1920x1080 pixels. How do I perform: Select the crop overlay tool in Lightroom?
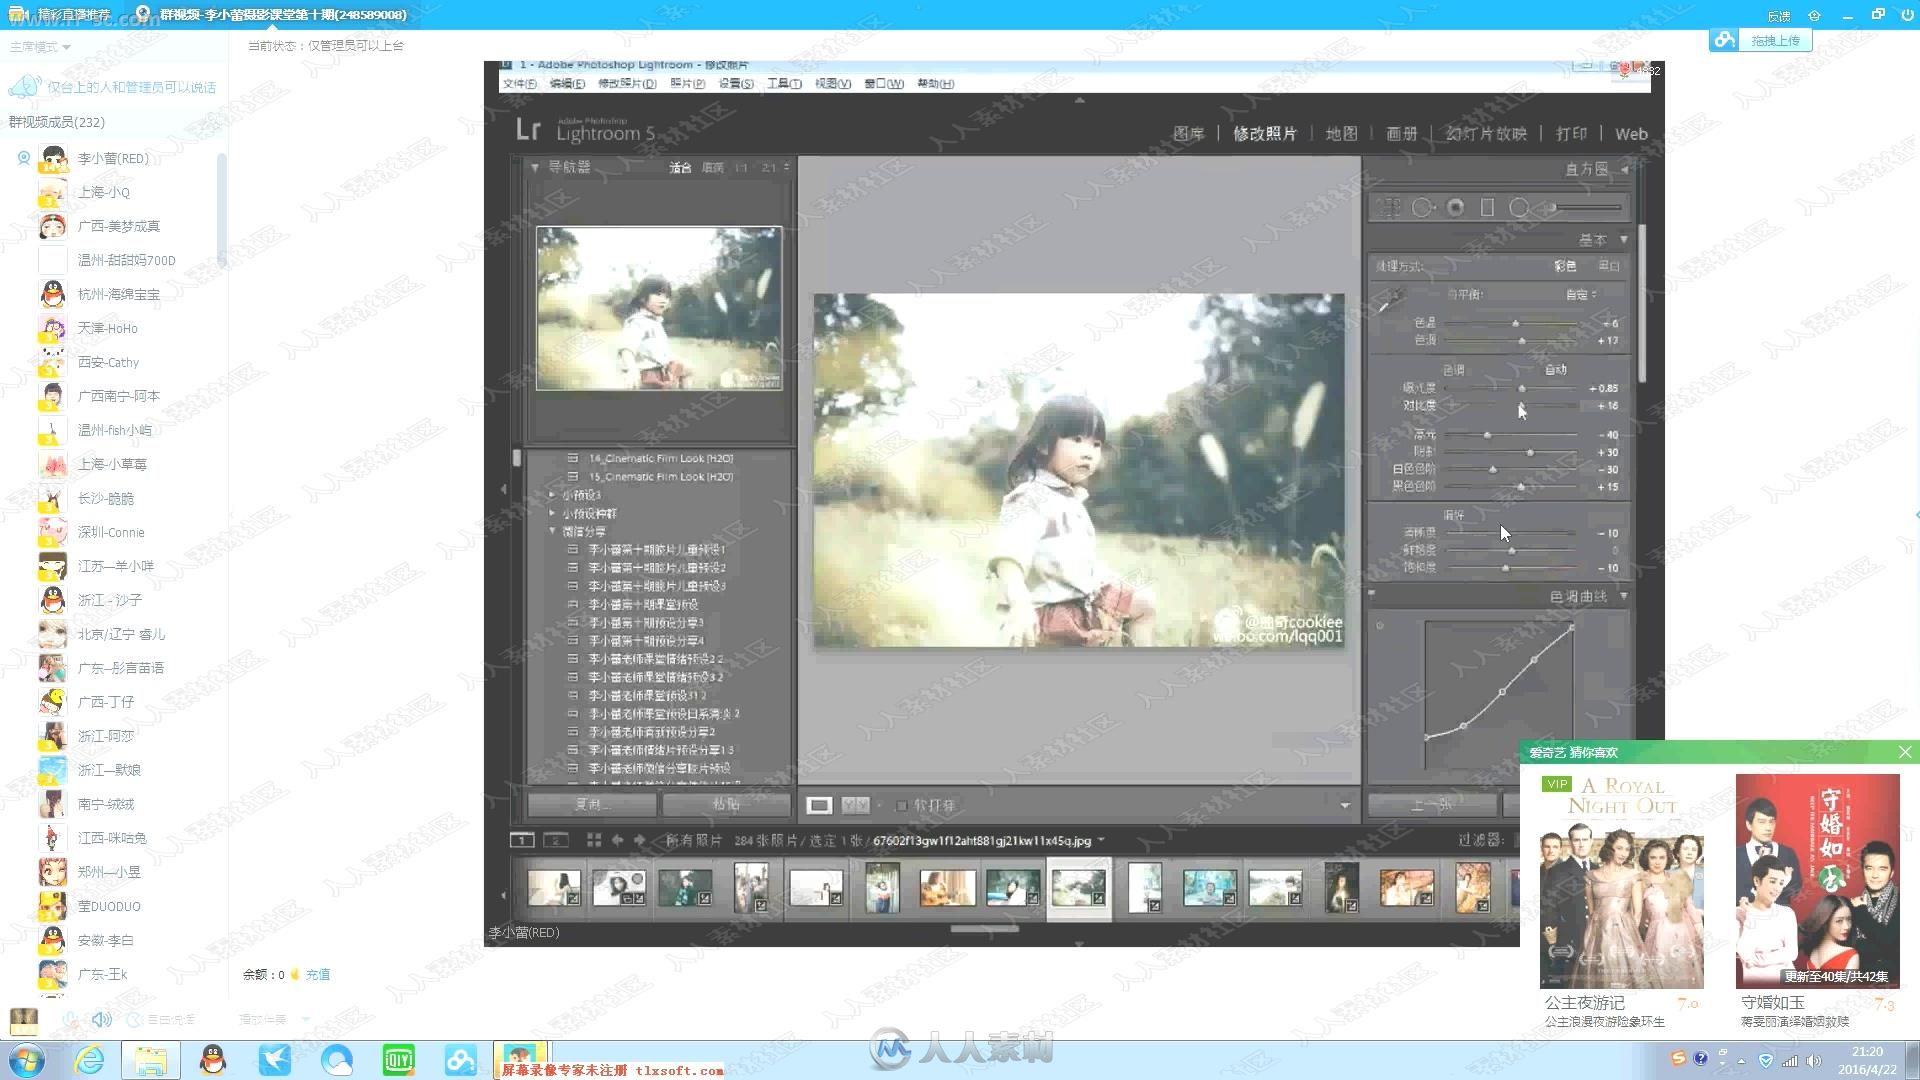click(1389, 207)
